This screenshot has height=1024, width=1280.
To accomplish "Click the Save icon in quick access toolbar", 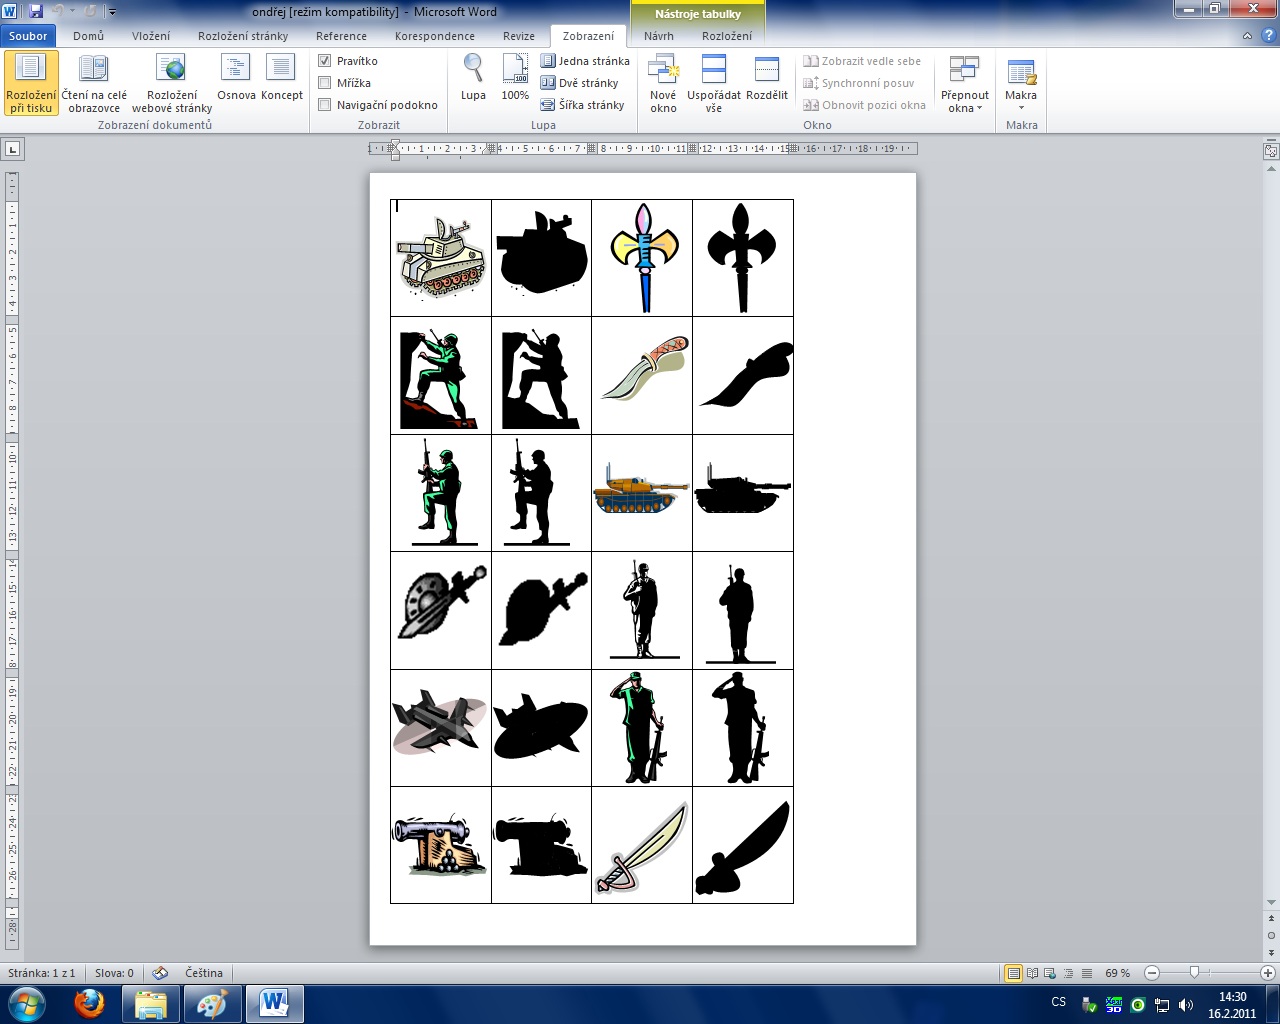I will click(36, 12).
